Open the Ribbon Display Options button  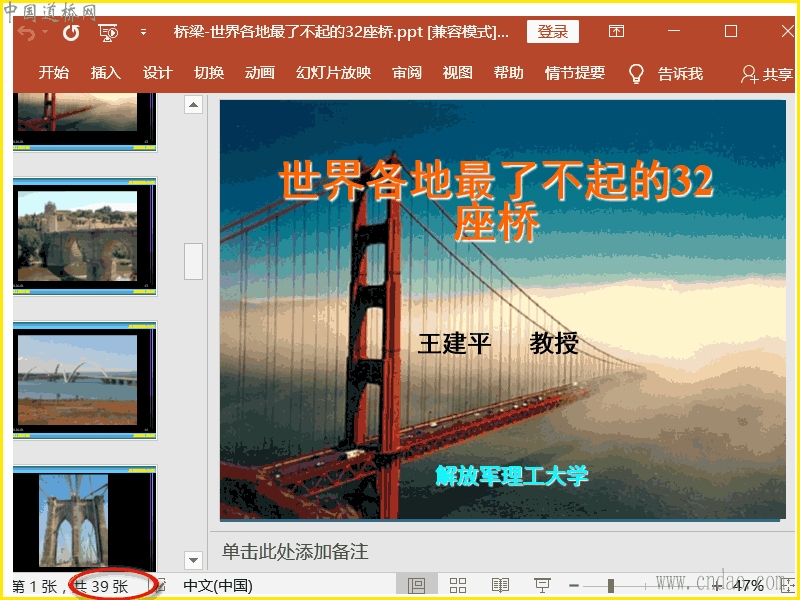click(x=616, y=32)
